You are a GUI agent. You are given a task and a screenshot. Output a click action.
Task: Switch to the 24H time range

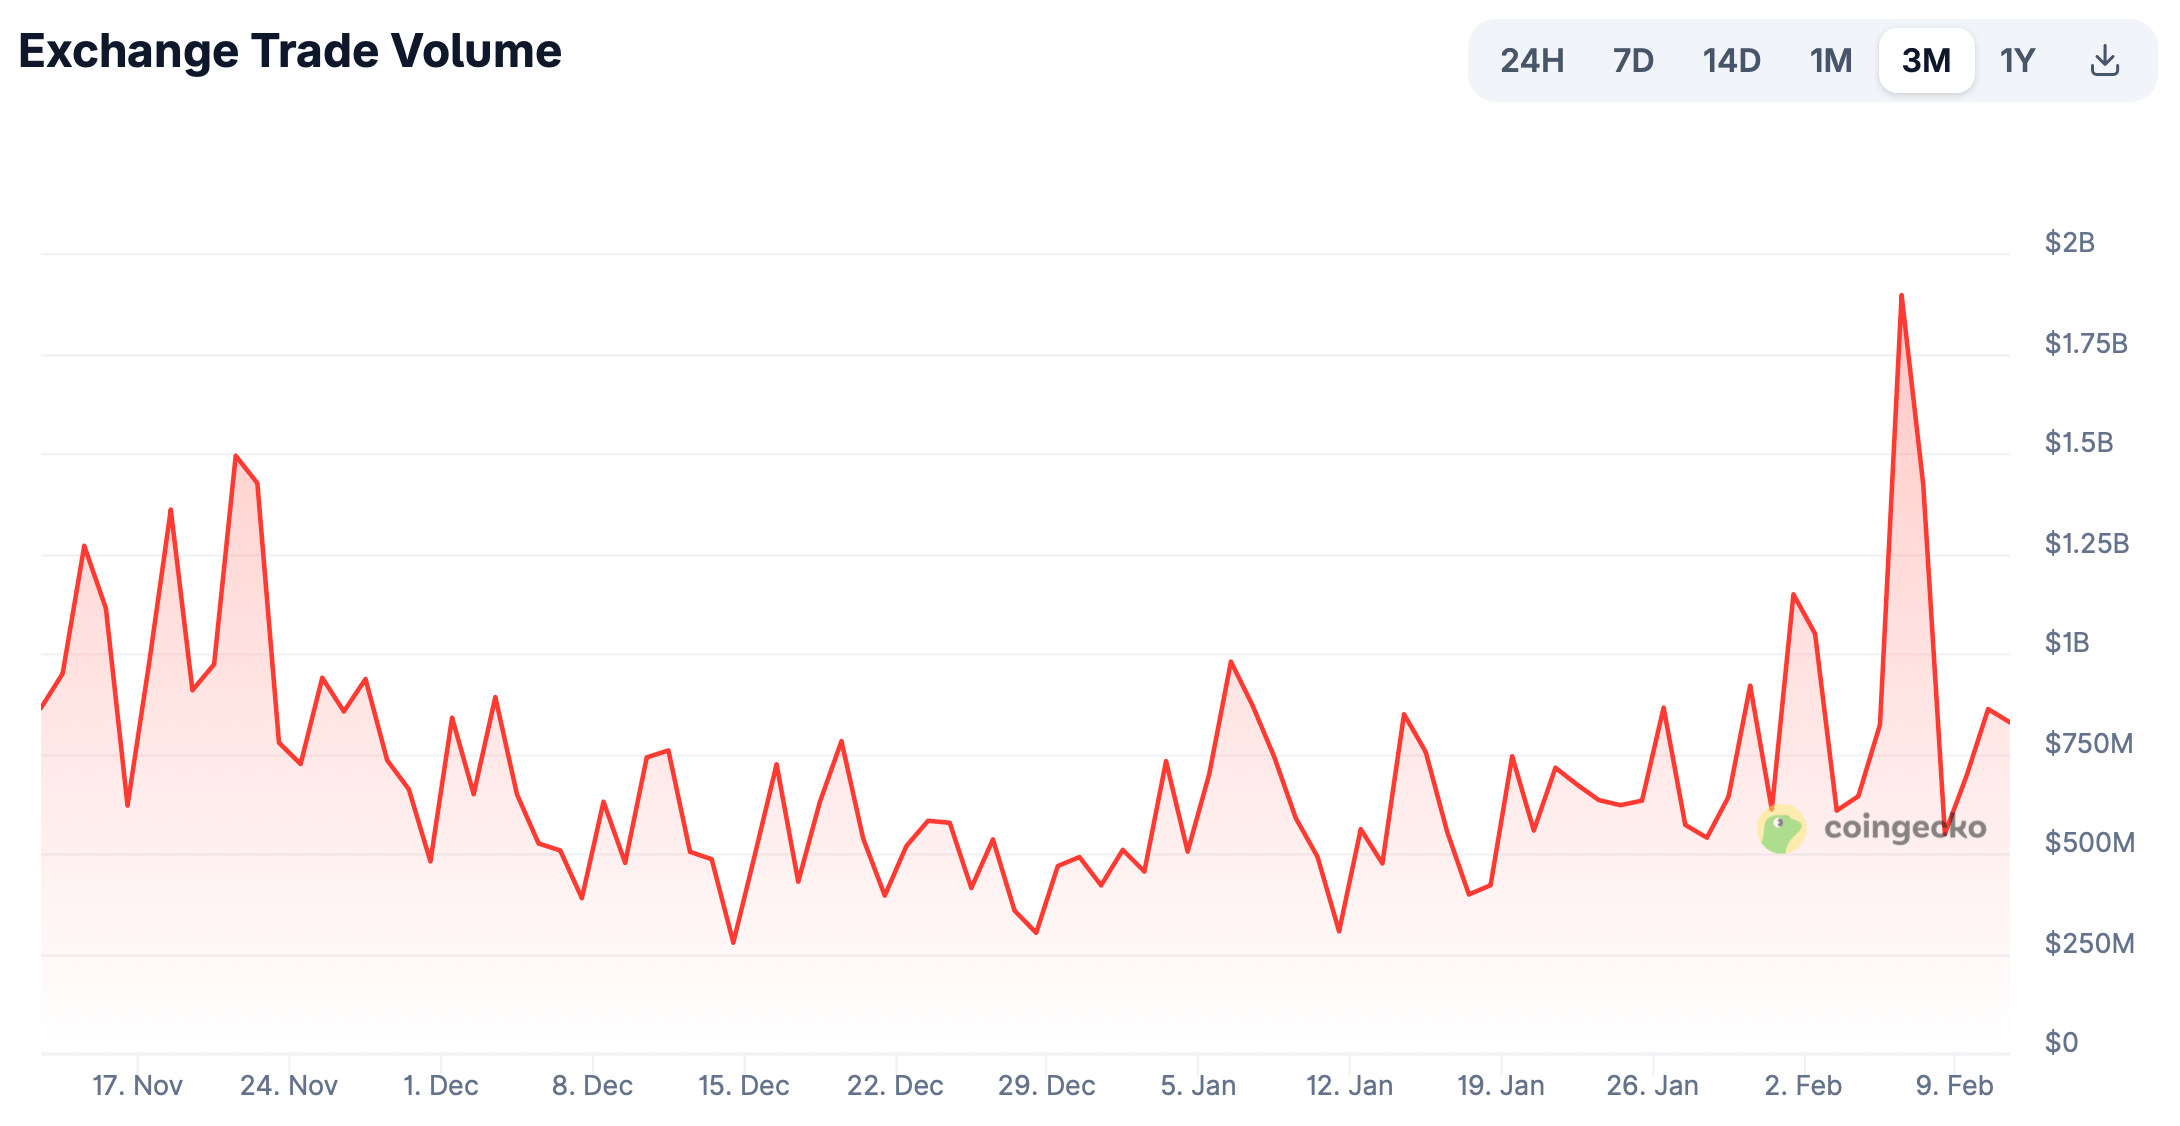(x=1531, y=61)
